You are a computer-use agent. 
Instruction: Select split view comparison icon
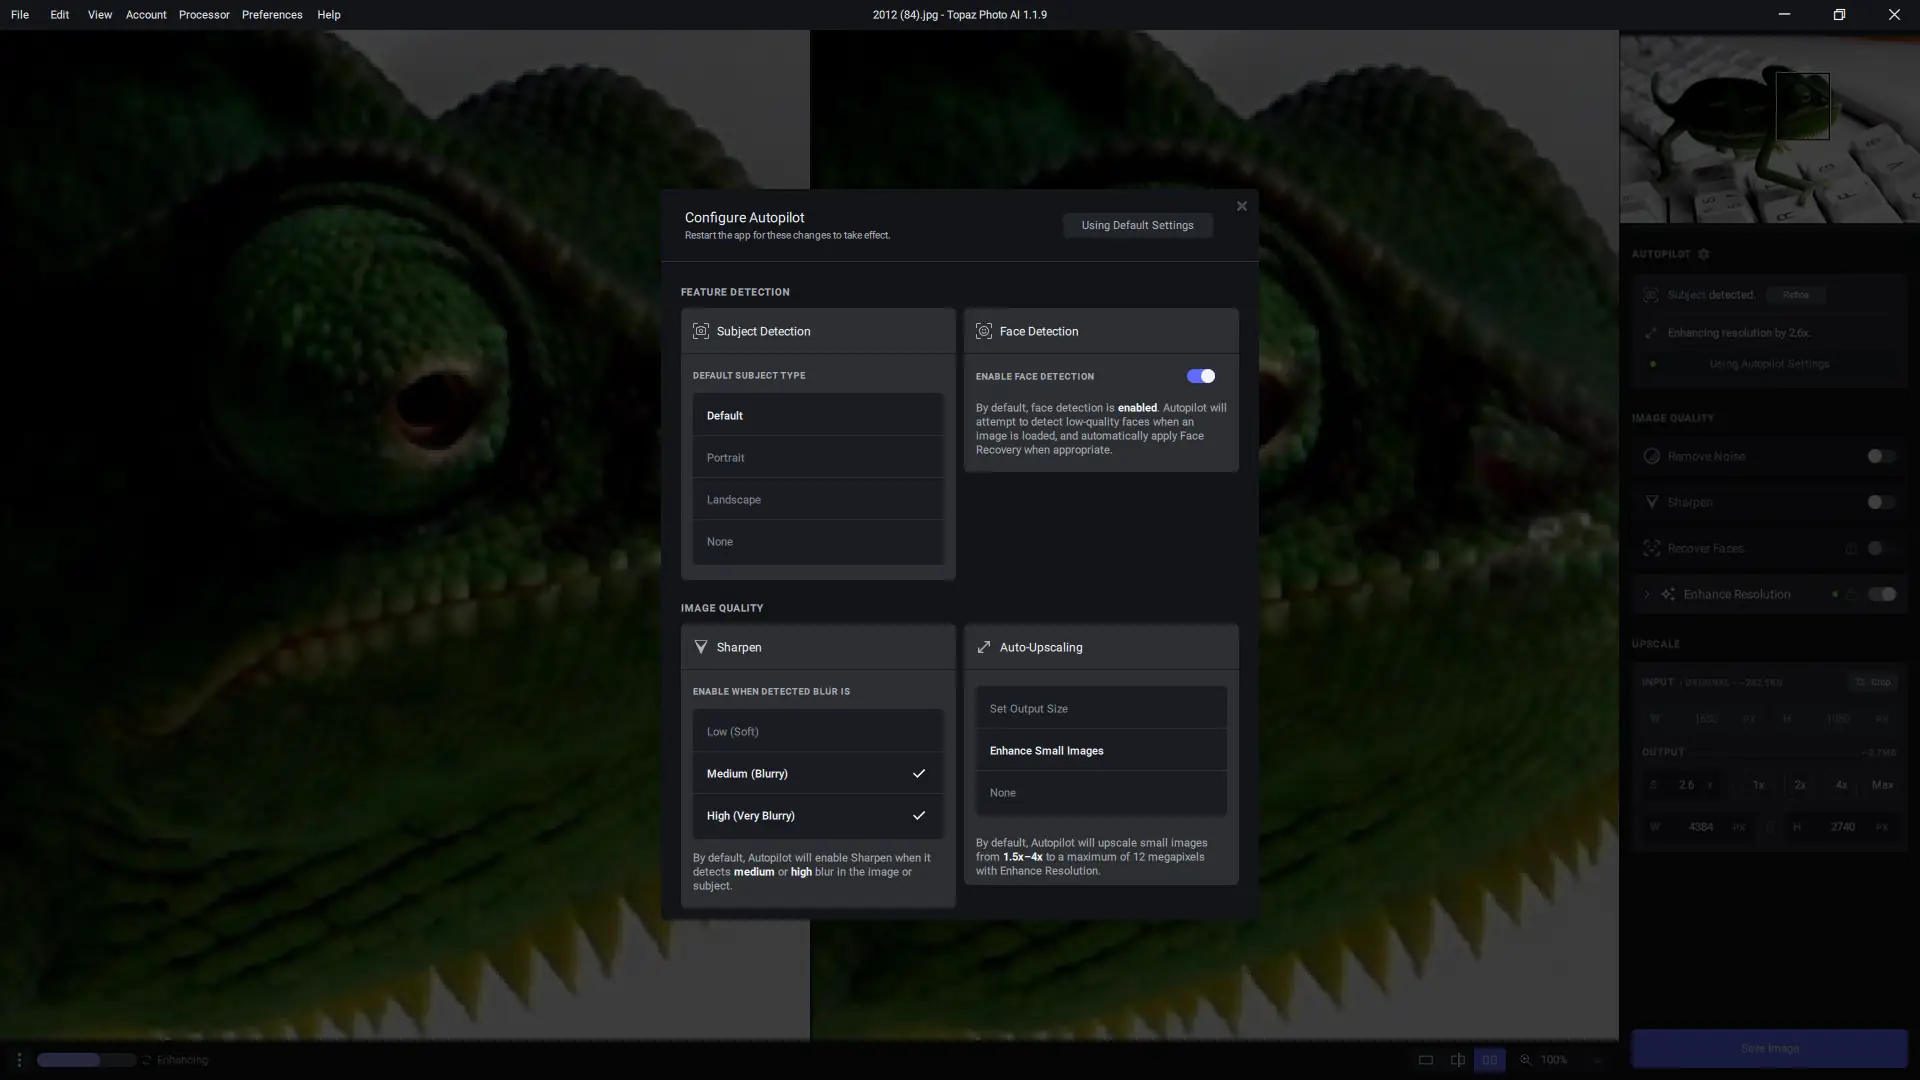point(1458,1060)
